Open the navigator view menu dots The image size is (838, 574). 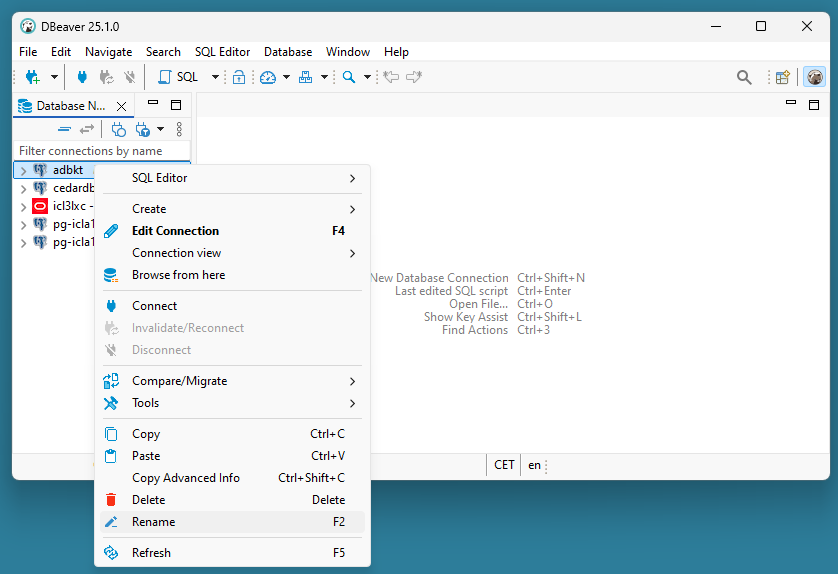pyautogui.click(x=179, y=129)
